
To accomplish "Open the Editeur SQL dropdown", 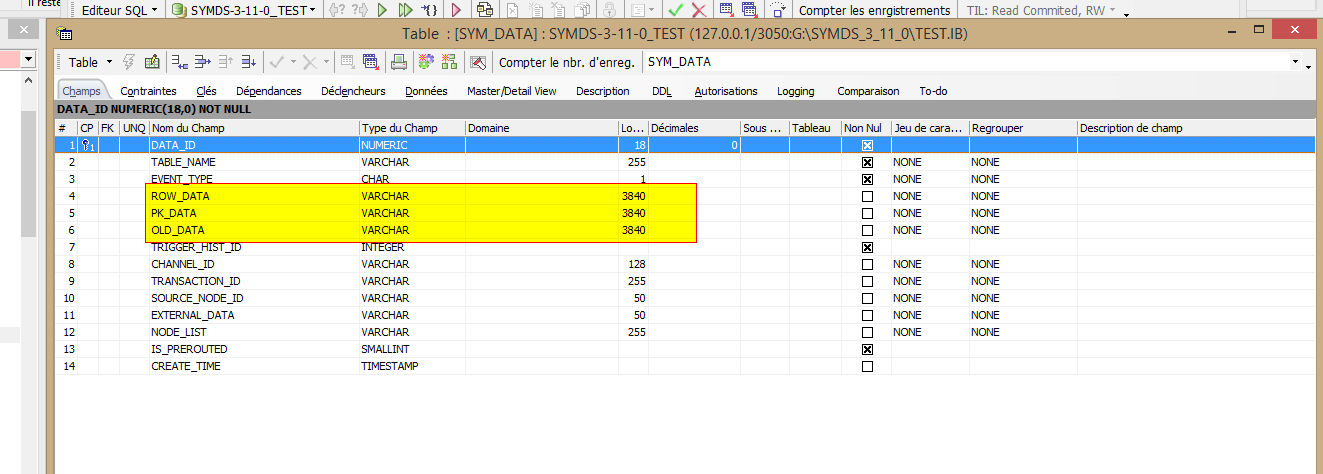I will coord(123,10).
